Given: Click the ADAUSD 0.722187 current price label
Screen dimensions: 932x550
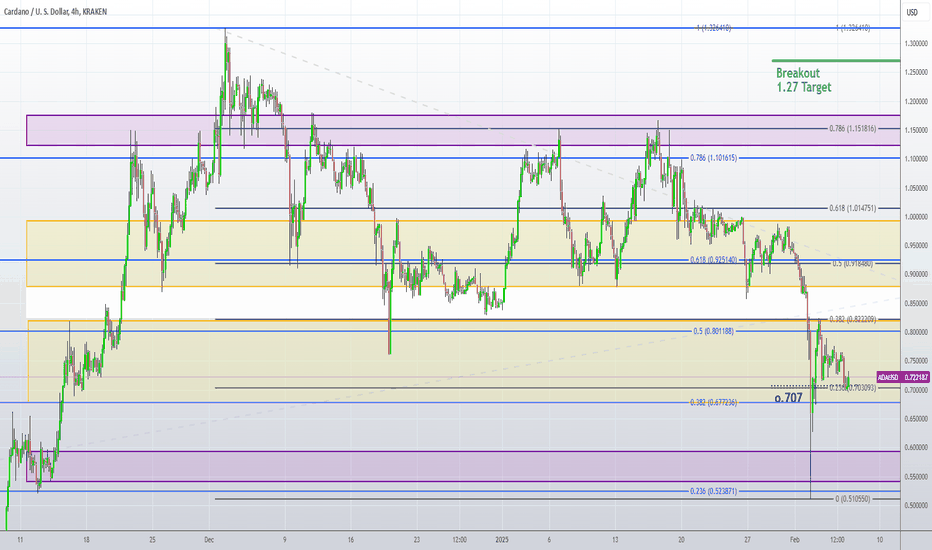Looking at the screenshot, I should (903, 377).
